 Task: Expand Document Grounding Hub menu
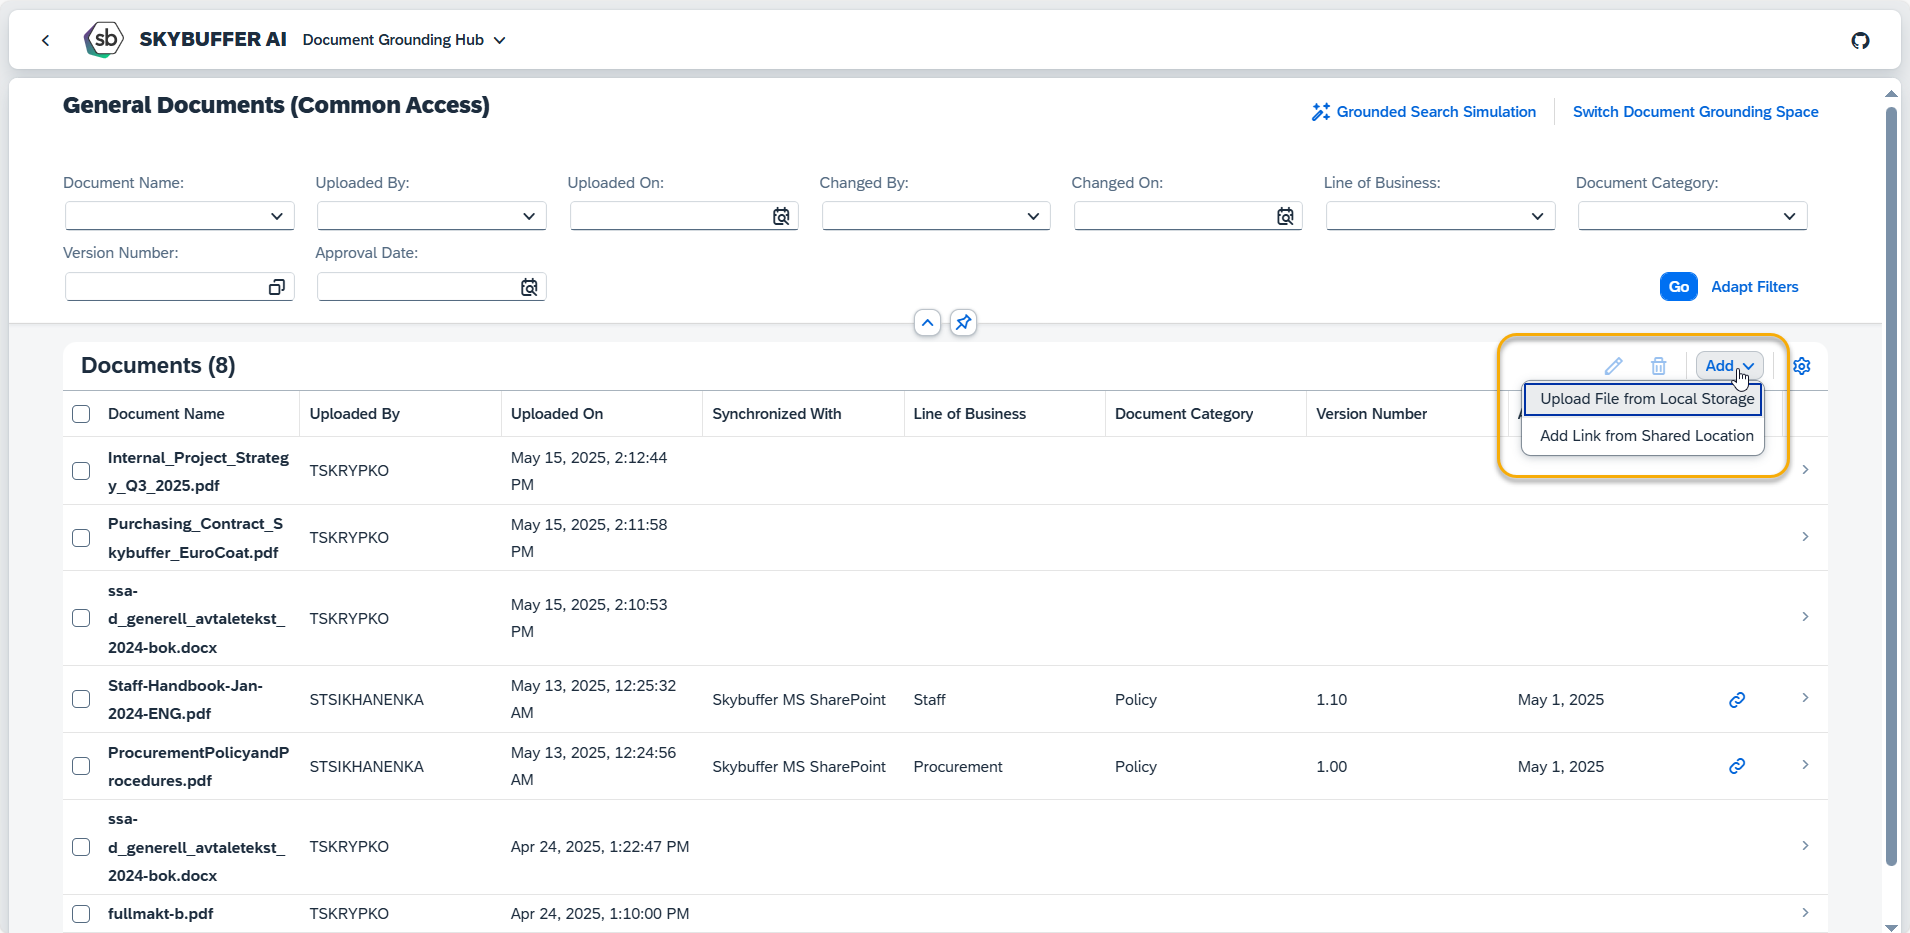point(404,40)
